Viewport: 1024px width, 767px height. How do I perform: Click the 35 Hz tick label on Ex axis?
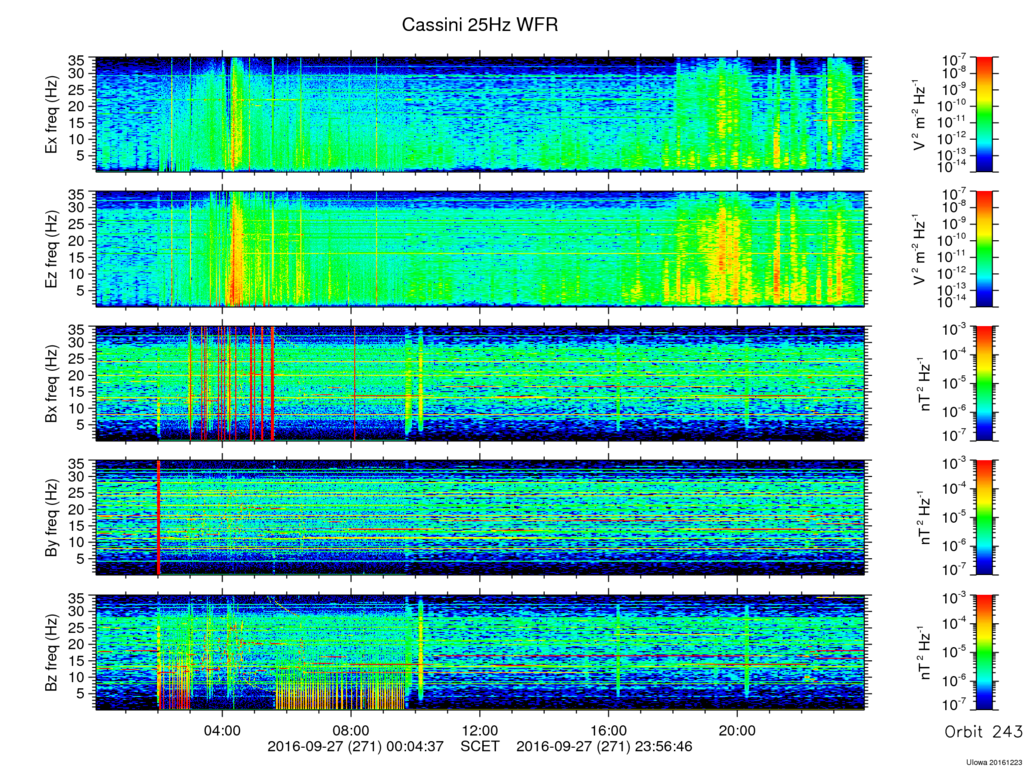point(78,63)
